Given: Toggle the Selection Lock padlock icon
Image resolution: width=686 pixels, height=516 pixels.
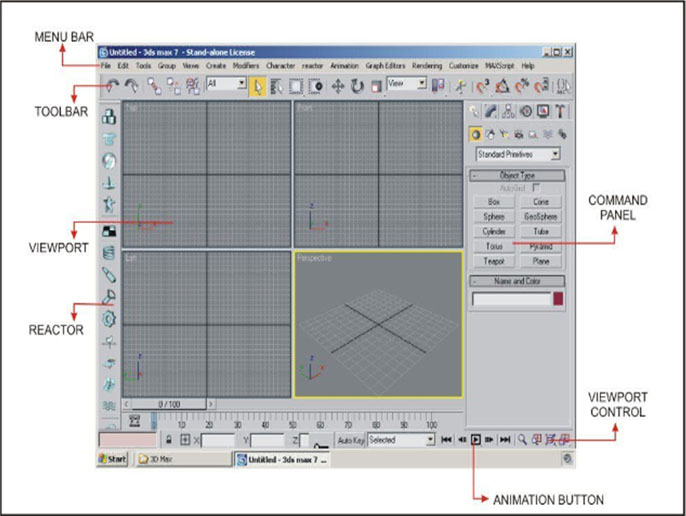Looking at the screenshot, I should (x=169, y=440).
